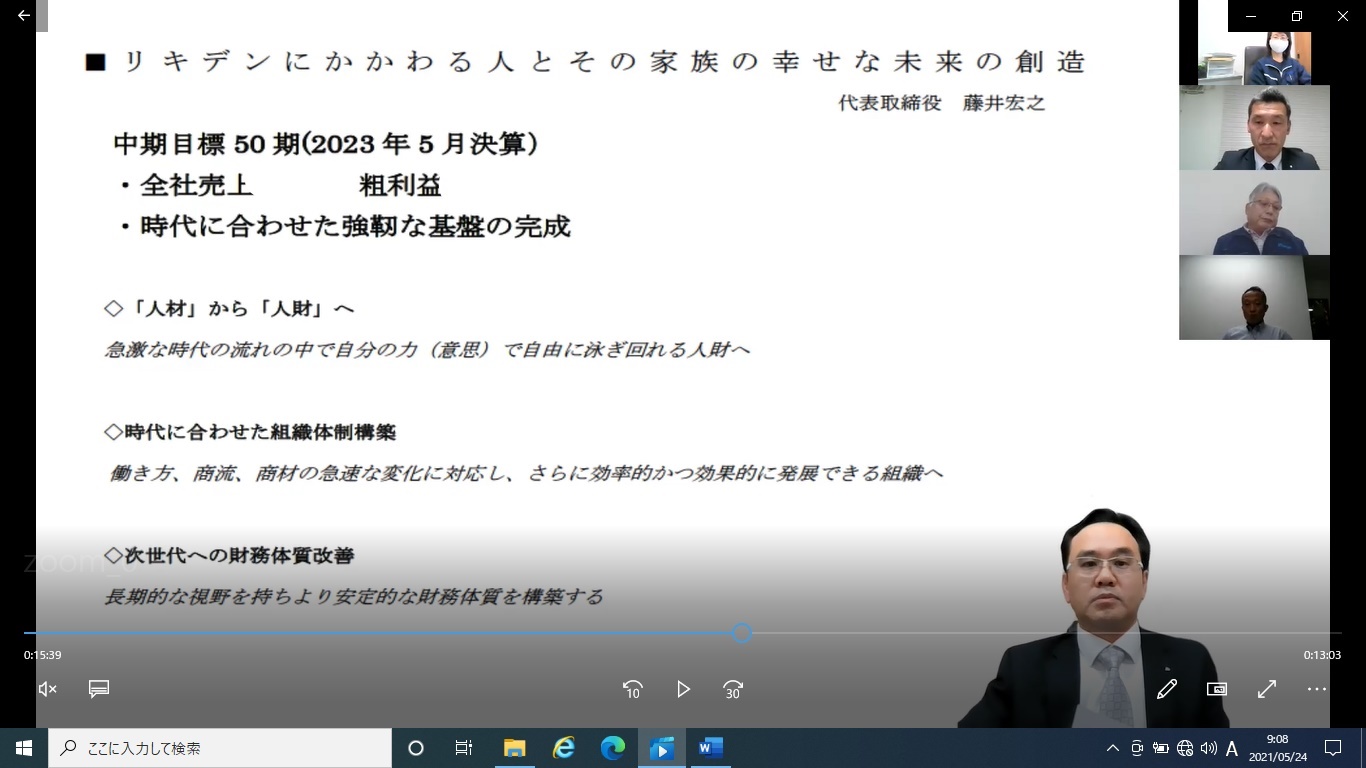Open system volume tray icon

(1208, 748)
